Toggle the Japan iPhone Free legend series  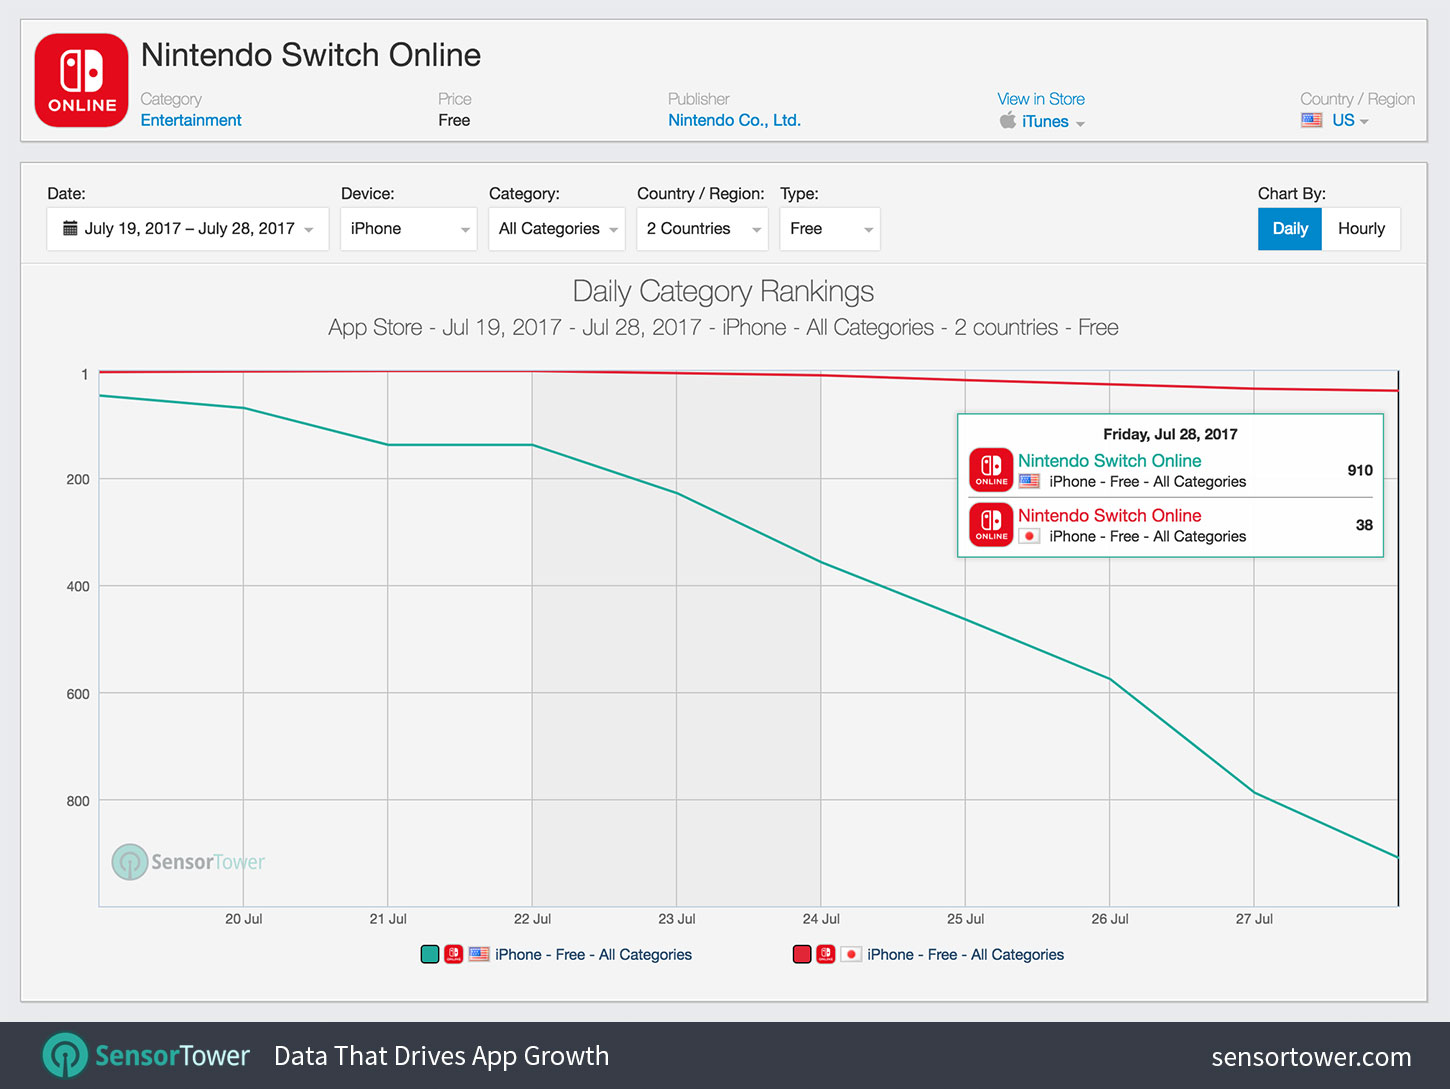tap(965, 955)
